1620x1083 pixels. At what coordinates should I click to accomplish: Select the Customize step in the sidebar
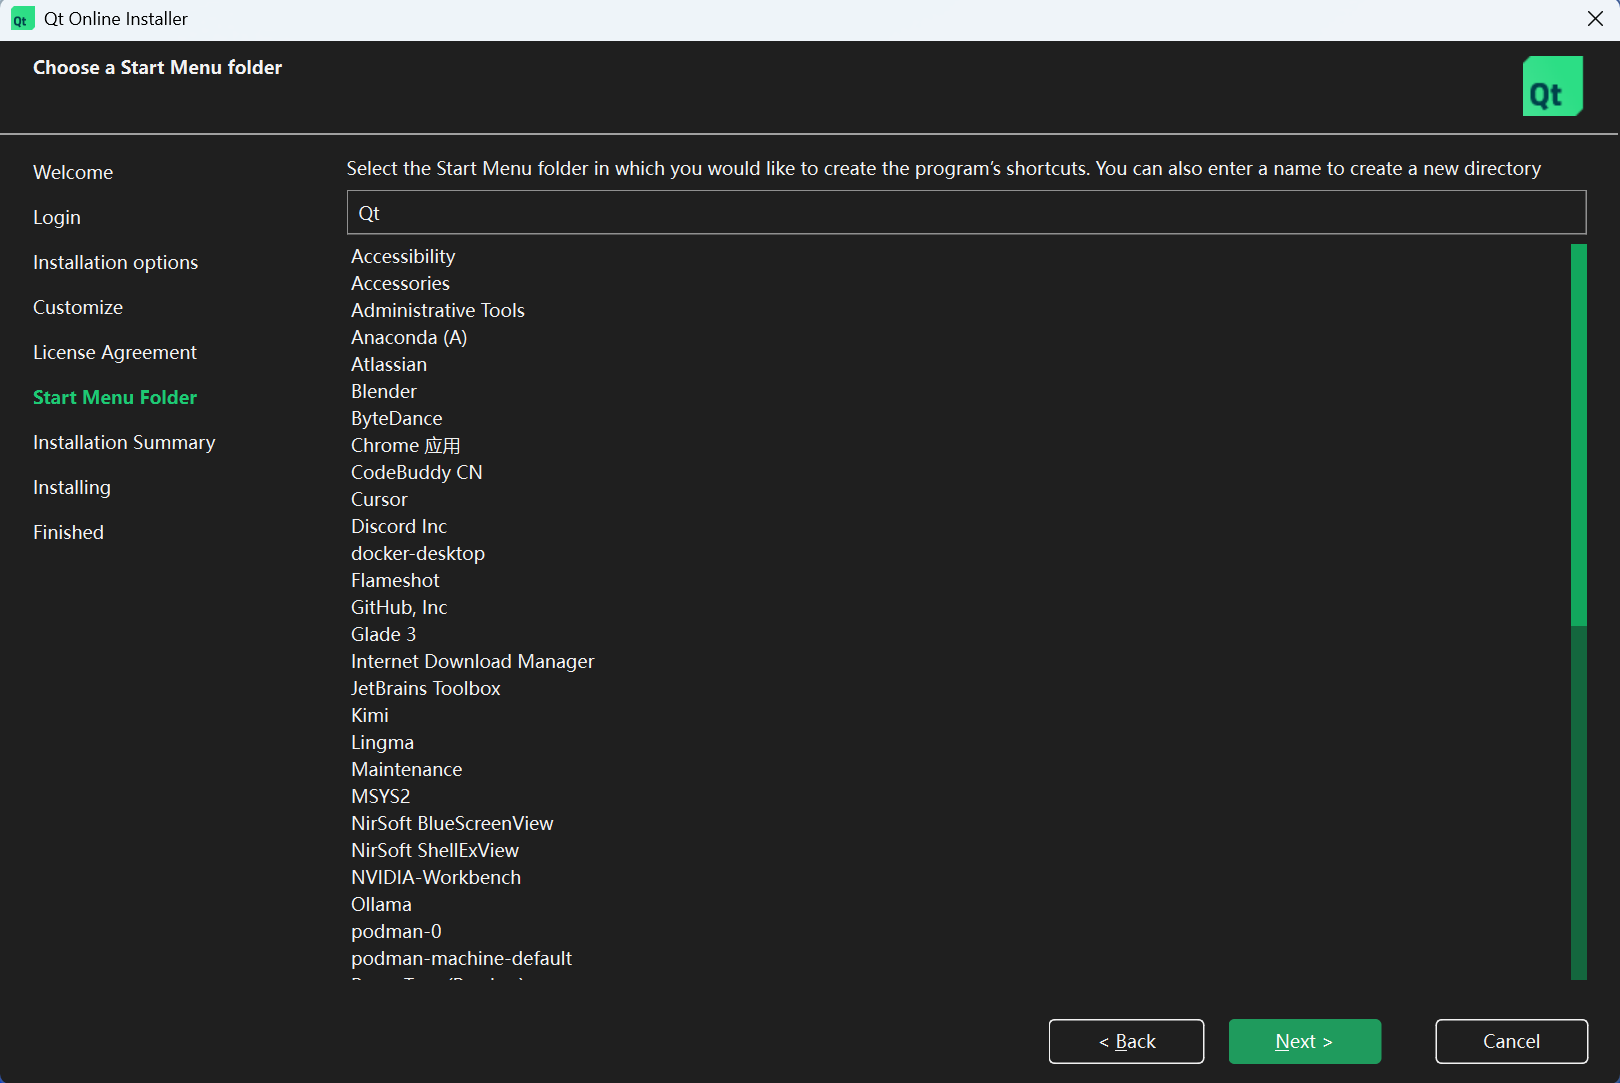pos(78,307)
